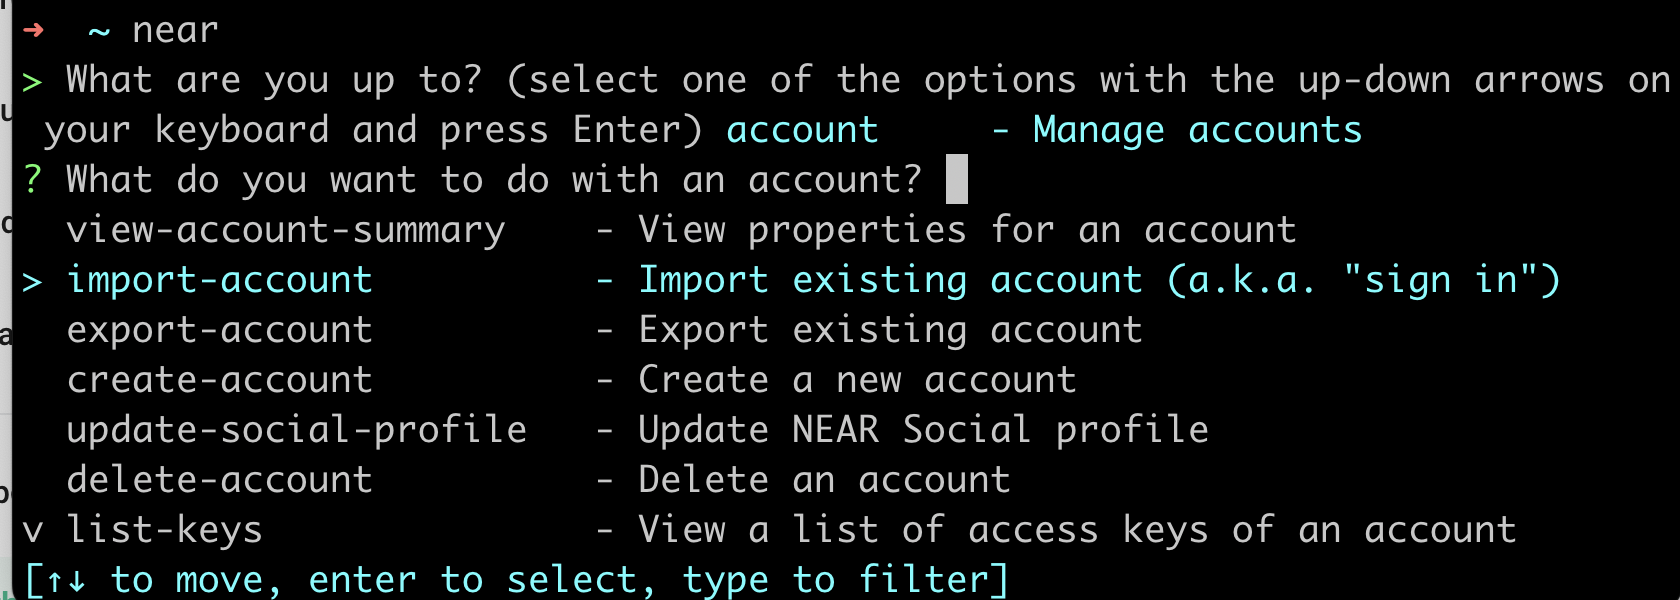Click the green question mark prompt icon
The width and height of the screenshot is (1680, 600).
pos(32,180)
